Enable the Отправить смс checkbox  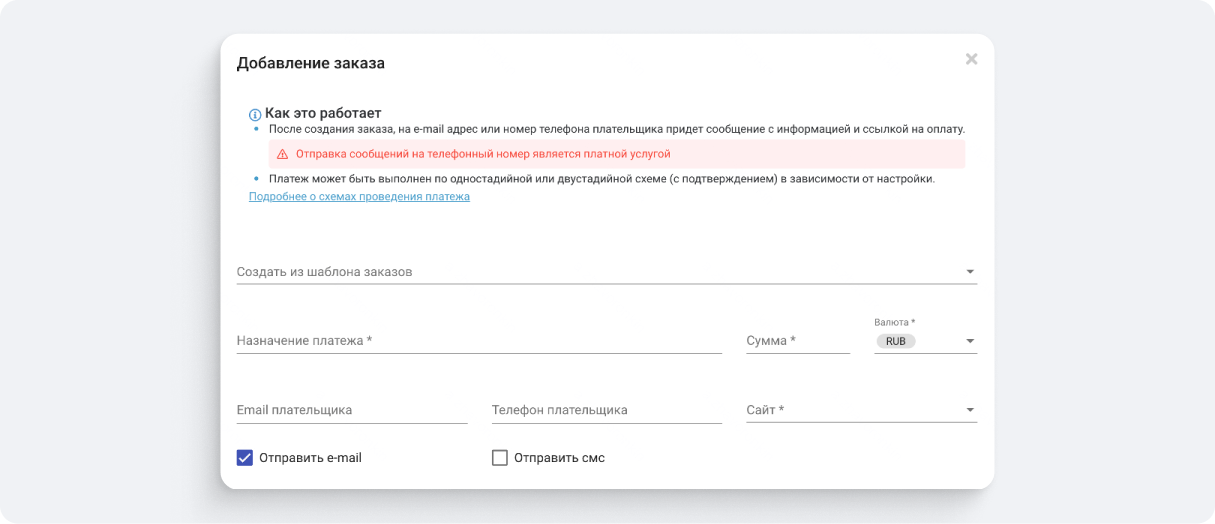[x=500, y=458]
